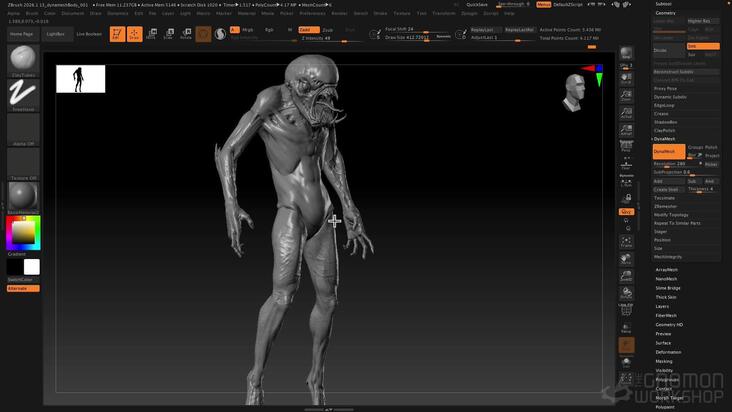Screen dimensions: 732x412
Task: Open LightBox browser
Action: click(x=56, y=34)
